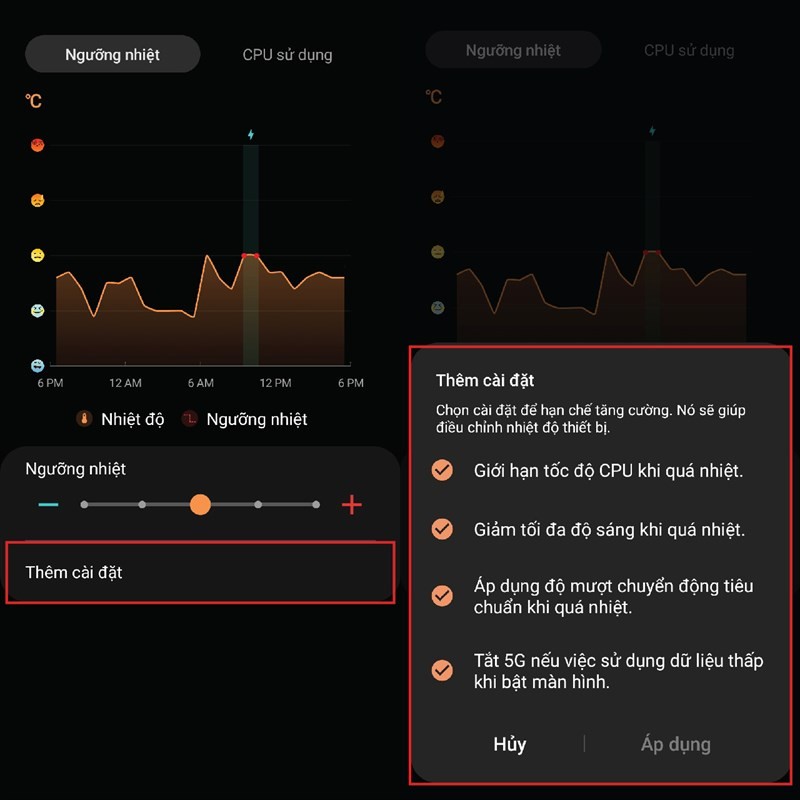The width and height of the screenshot is (800, 800).
Task: Click the minus icon on threshold slider
Action: click(48, 505)
